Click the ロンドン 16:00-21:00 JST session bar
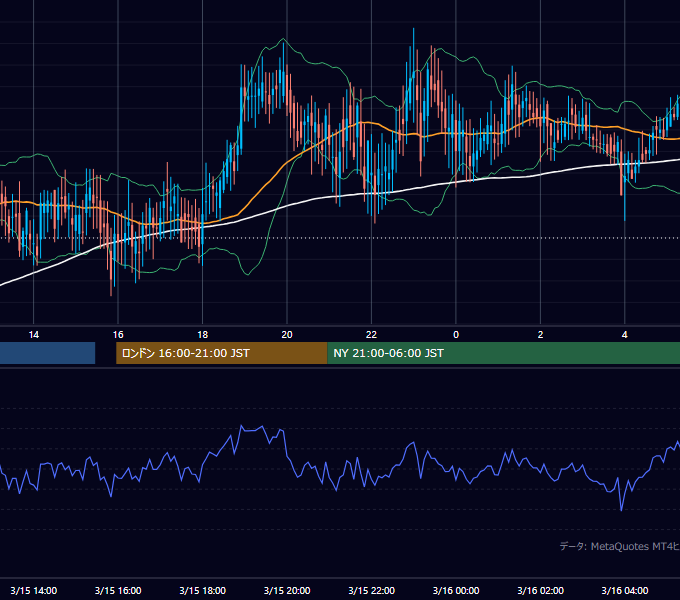 [x=222, y=353]
